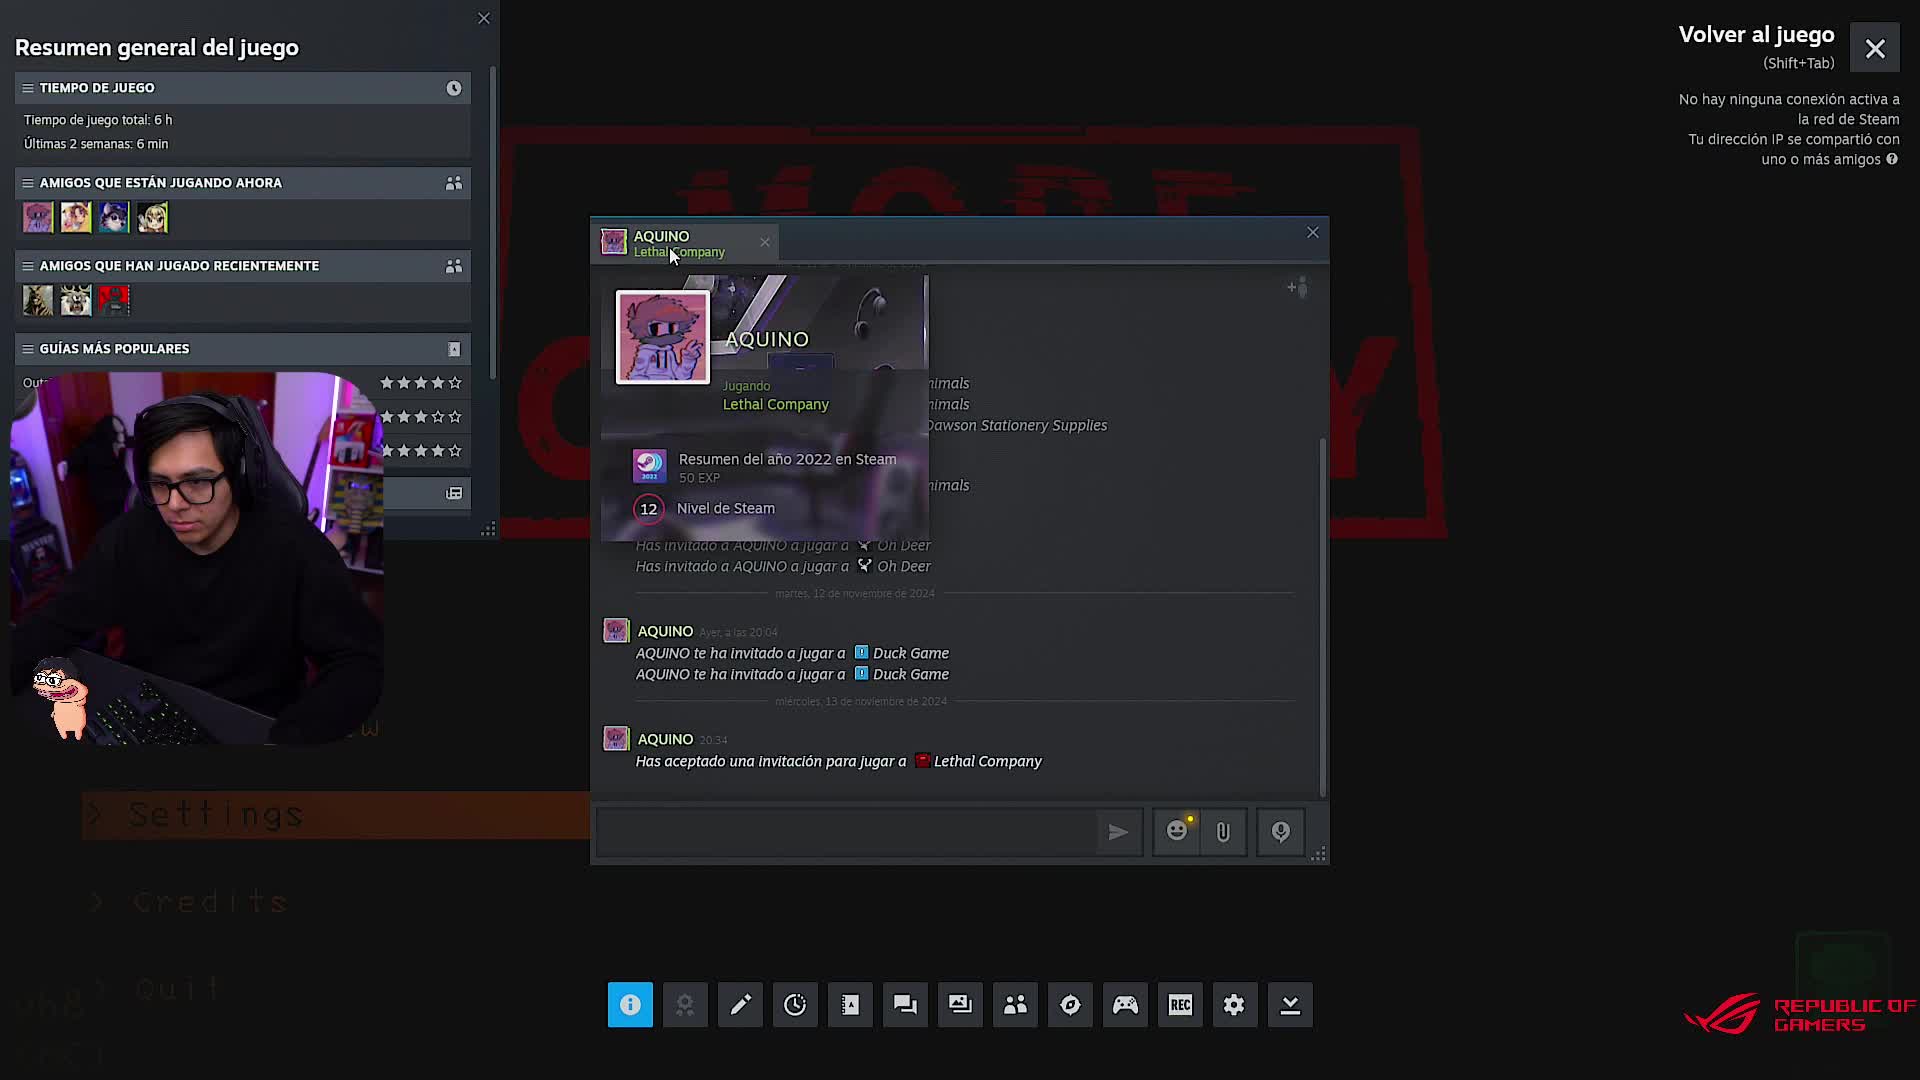Open overlay Settings with the gear icon

click(1235, 1005)
